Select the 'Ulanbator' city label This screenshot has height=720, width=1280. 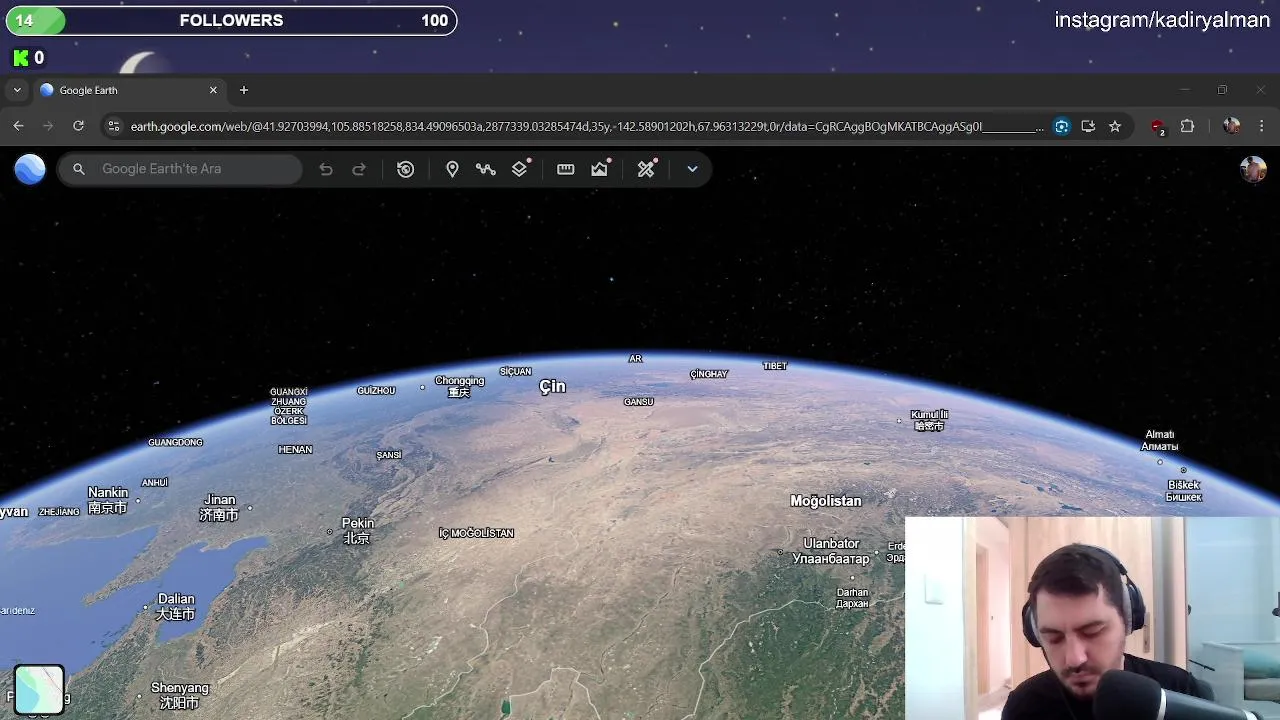[x=831, y=551]
